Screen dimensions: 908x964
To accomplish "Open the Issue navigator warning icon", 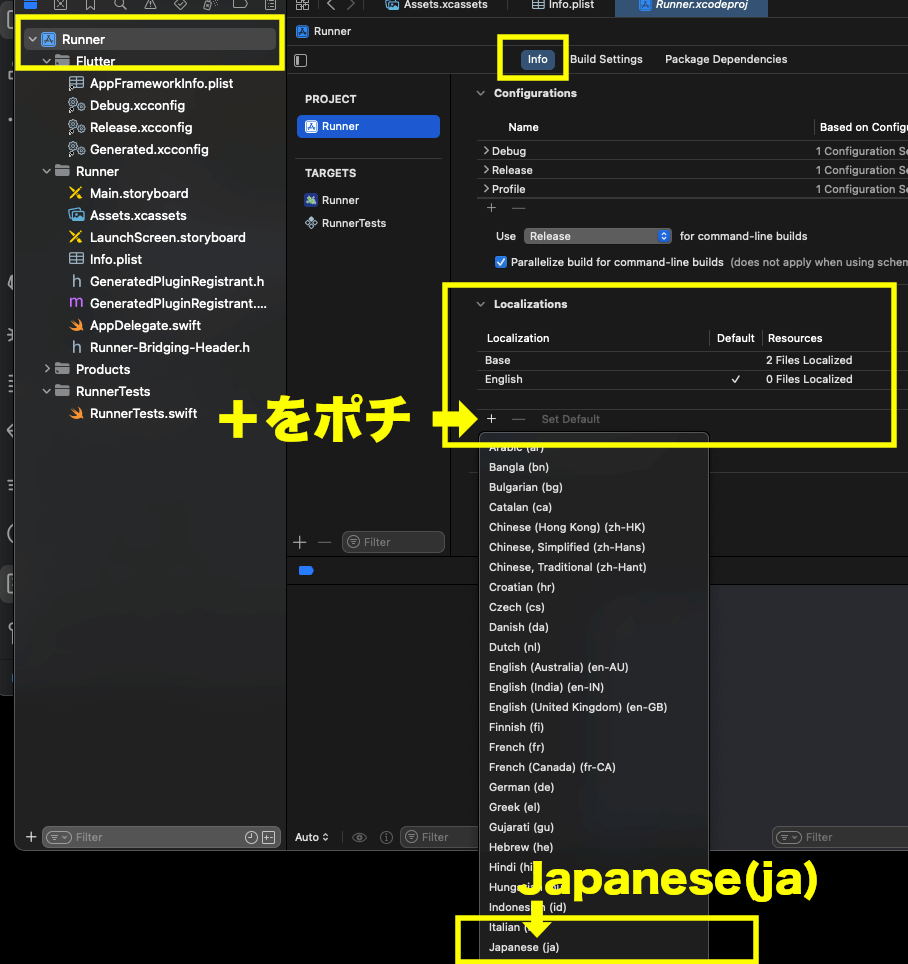I will point(150,5).
